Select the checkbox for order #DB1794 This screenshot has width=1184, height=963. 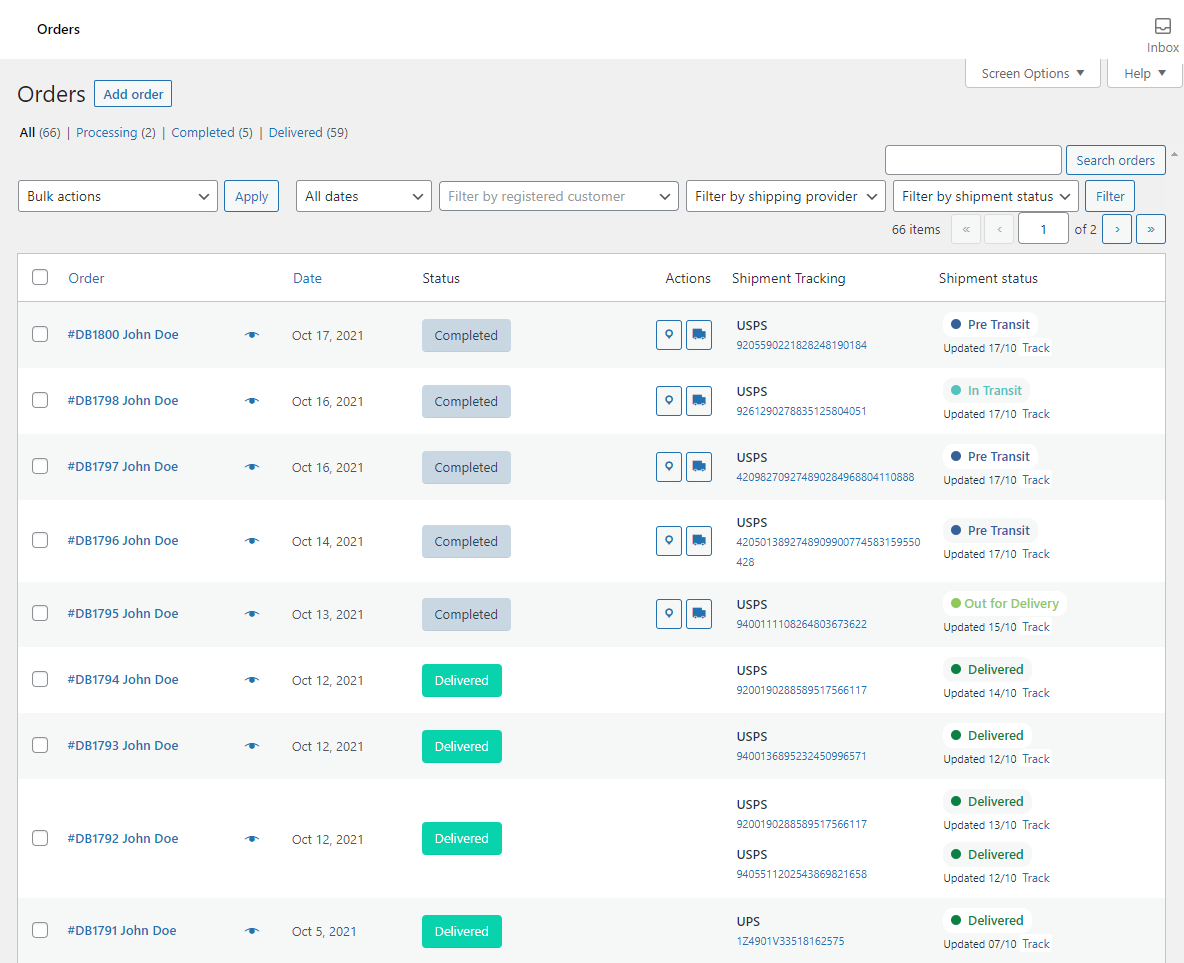[x=40, y=678]
